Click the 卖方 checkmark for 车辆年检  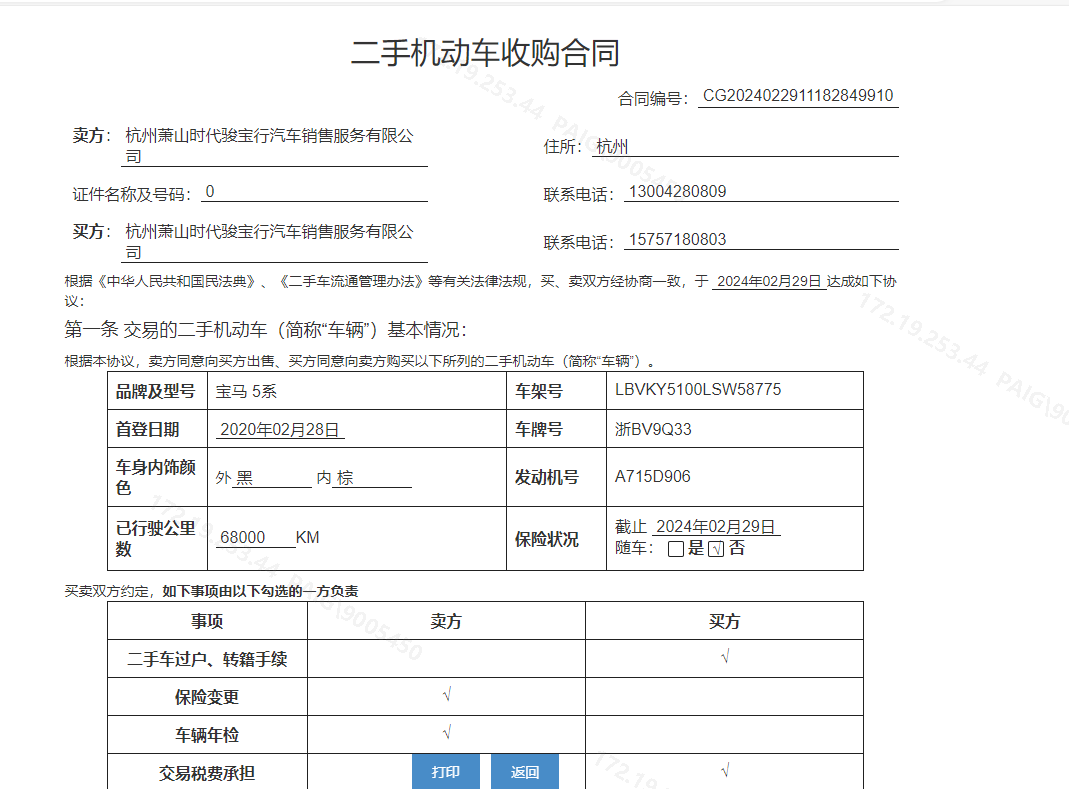tap(447, 732)
